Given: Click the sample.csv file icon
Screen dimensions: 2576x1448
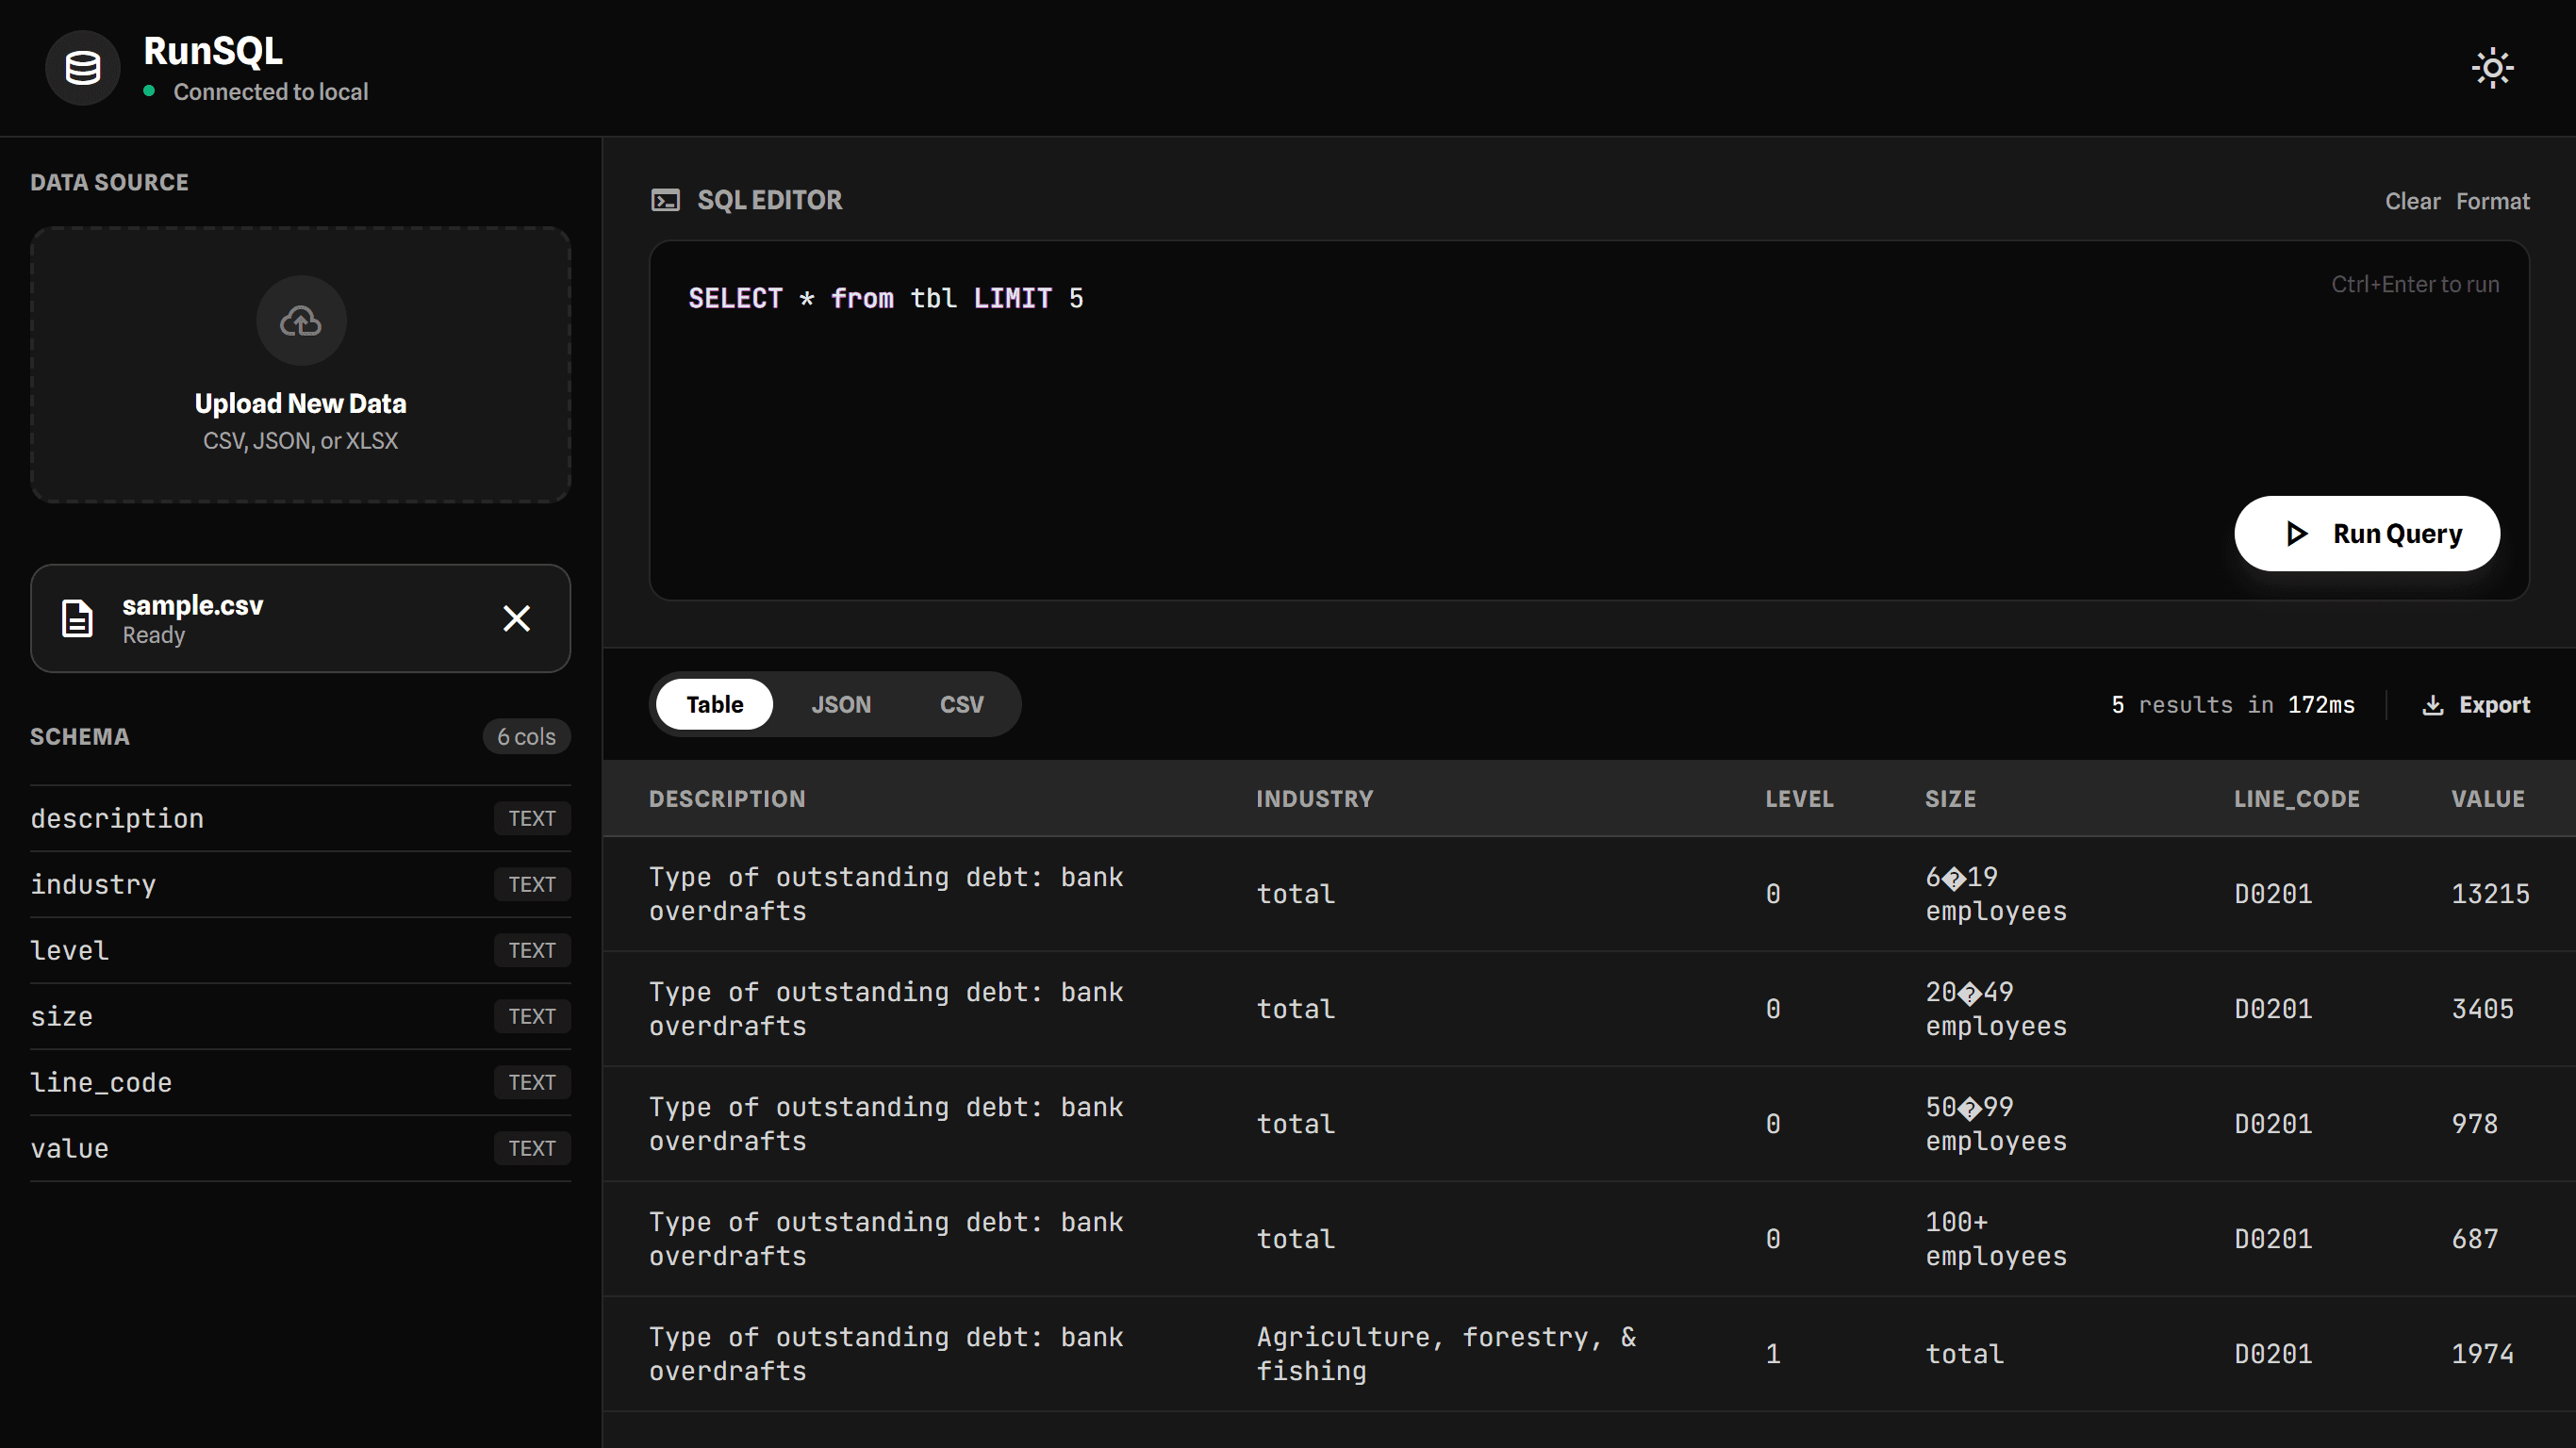Looking at the screenshot, I should tap(78, 618).
